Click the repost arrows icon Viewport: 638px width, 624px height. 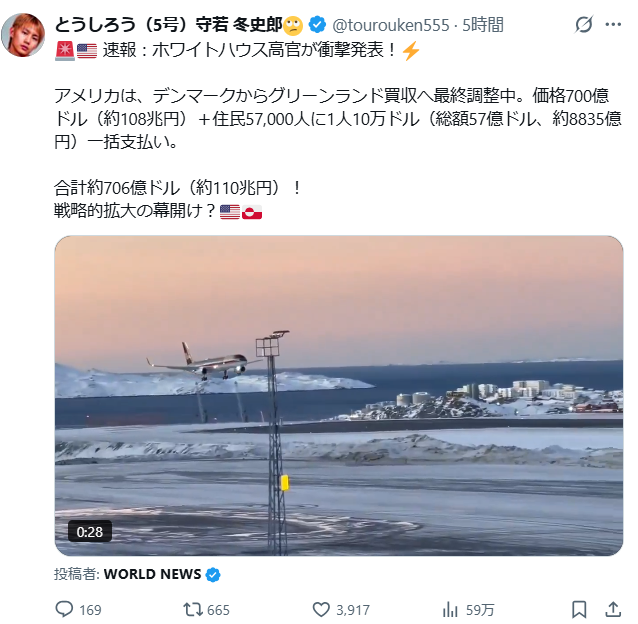(192, 609)
